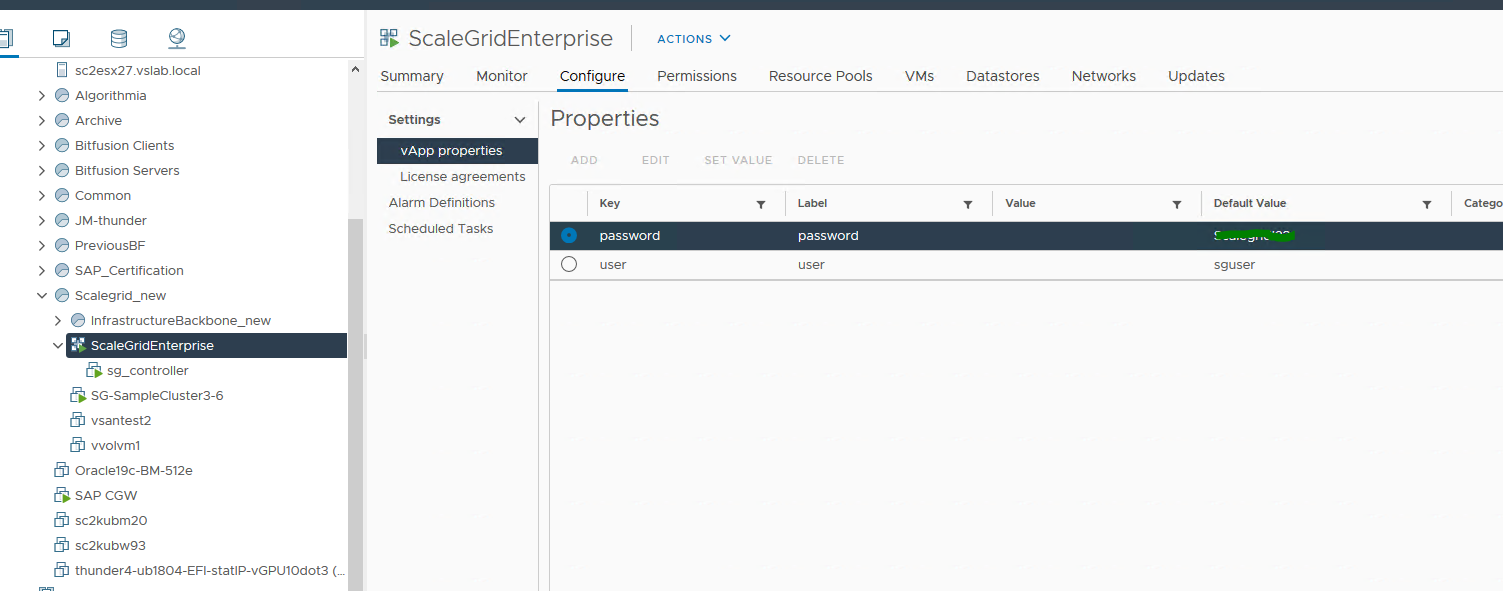
Task: Open License agreements settings
Action: (x=463, y=177)
